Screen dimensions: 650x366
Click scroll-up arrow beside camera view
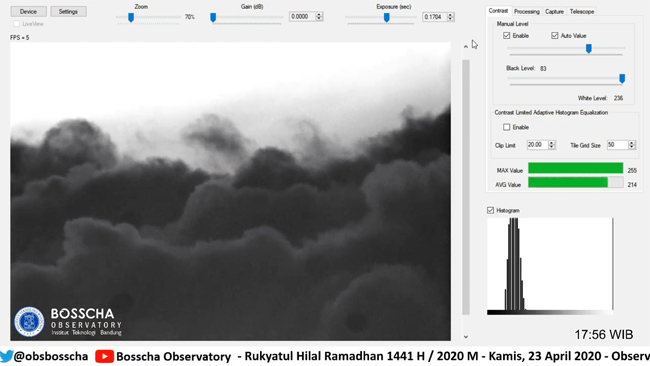(466, 47)
